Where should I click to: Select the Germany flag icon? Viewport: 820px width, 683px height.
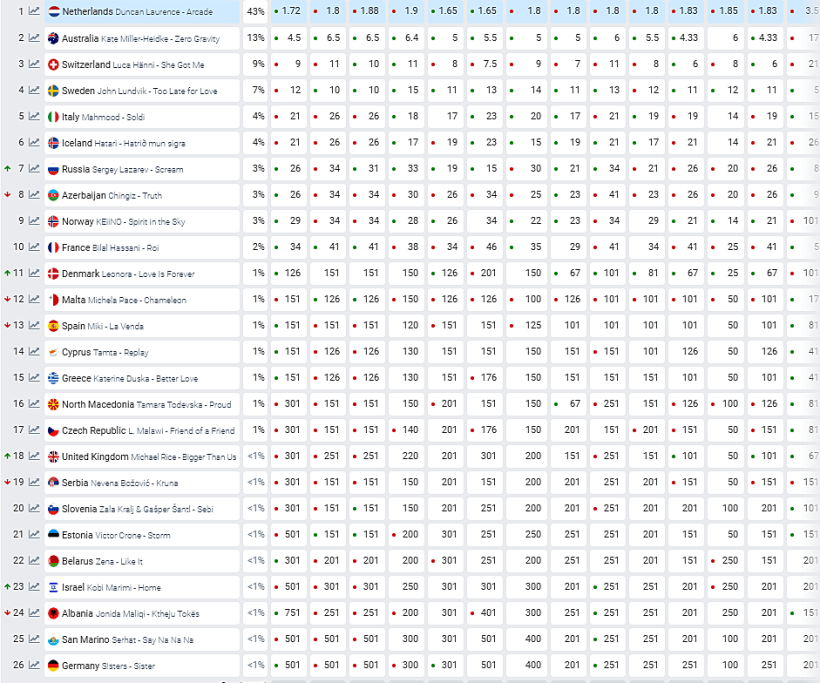click(x=53, y=665)
